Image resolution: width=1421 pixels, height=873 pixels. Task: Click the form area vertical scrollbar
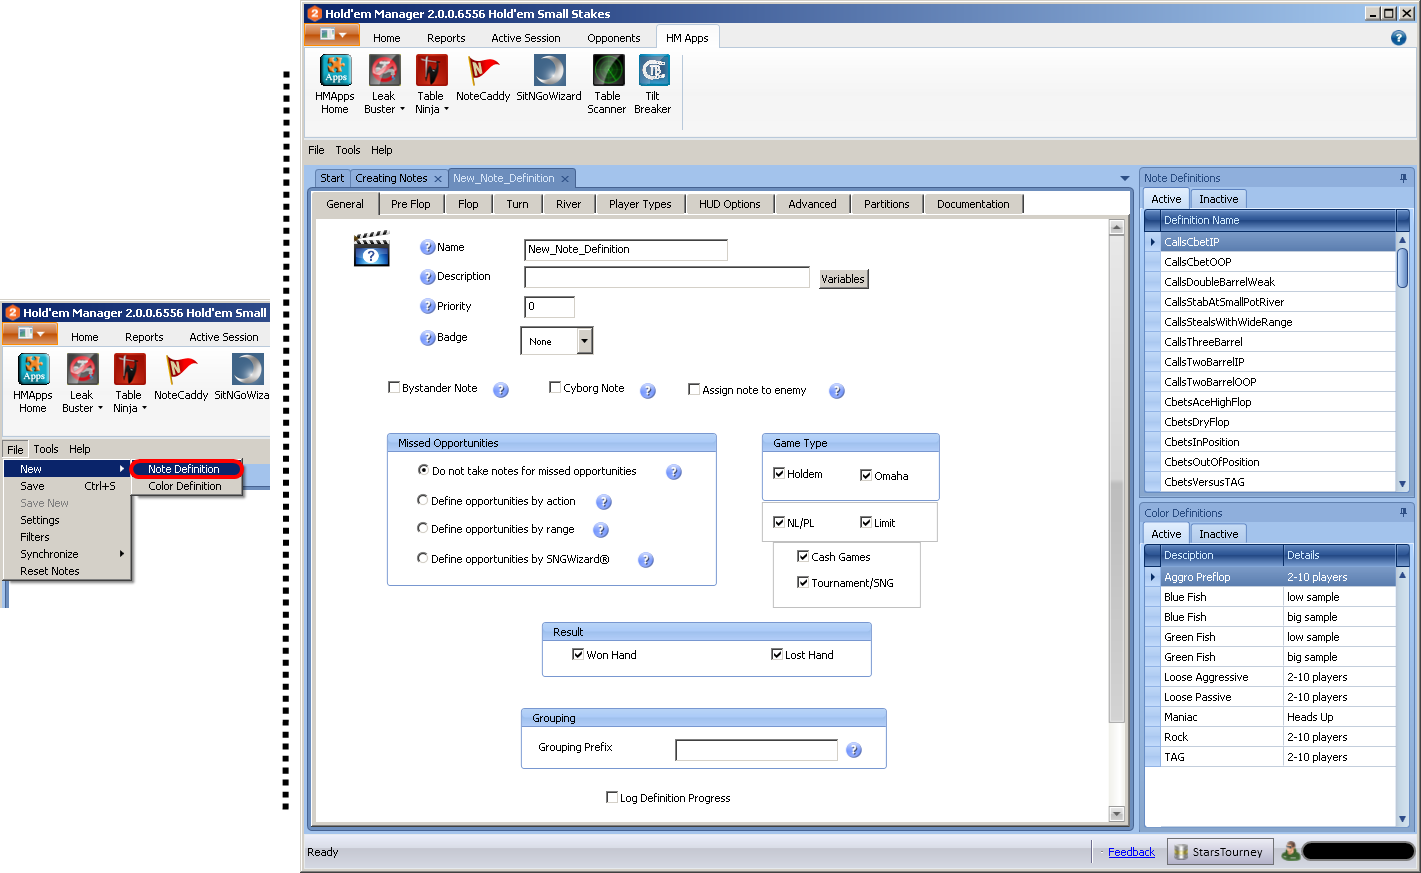coord(1117,520)
